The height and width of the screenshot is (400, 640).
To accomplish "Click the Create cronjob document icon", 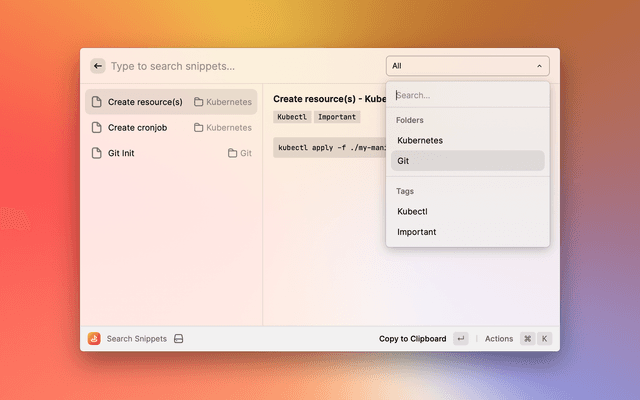I will coord(97,128).
